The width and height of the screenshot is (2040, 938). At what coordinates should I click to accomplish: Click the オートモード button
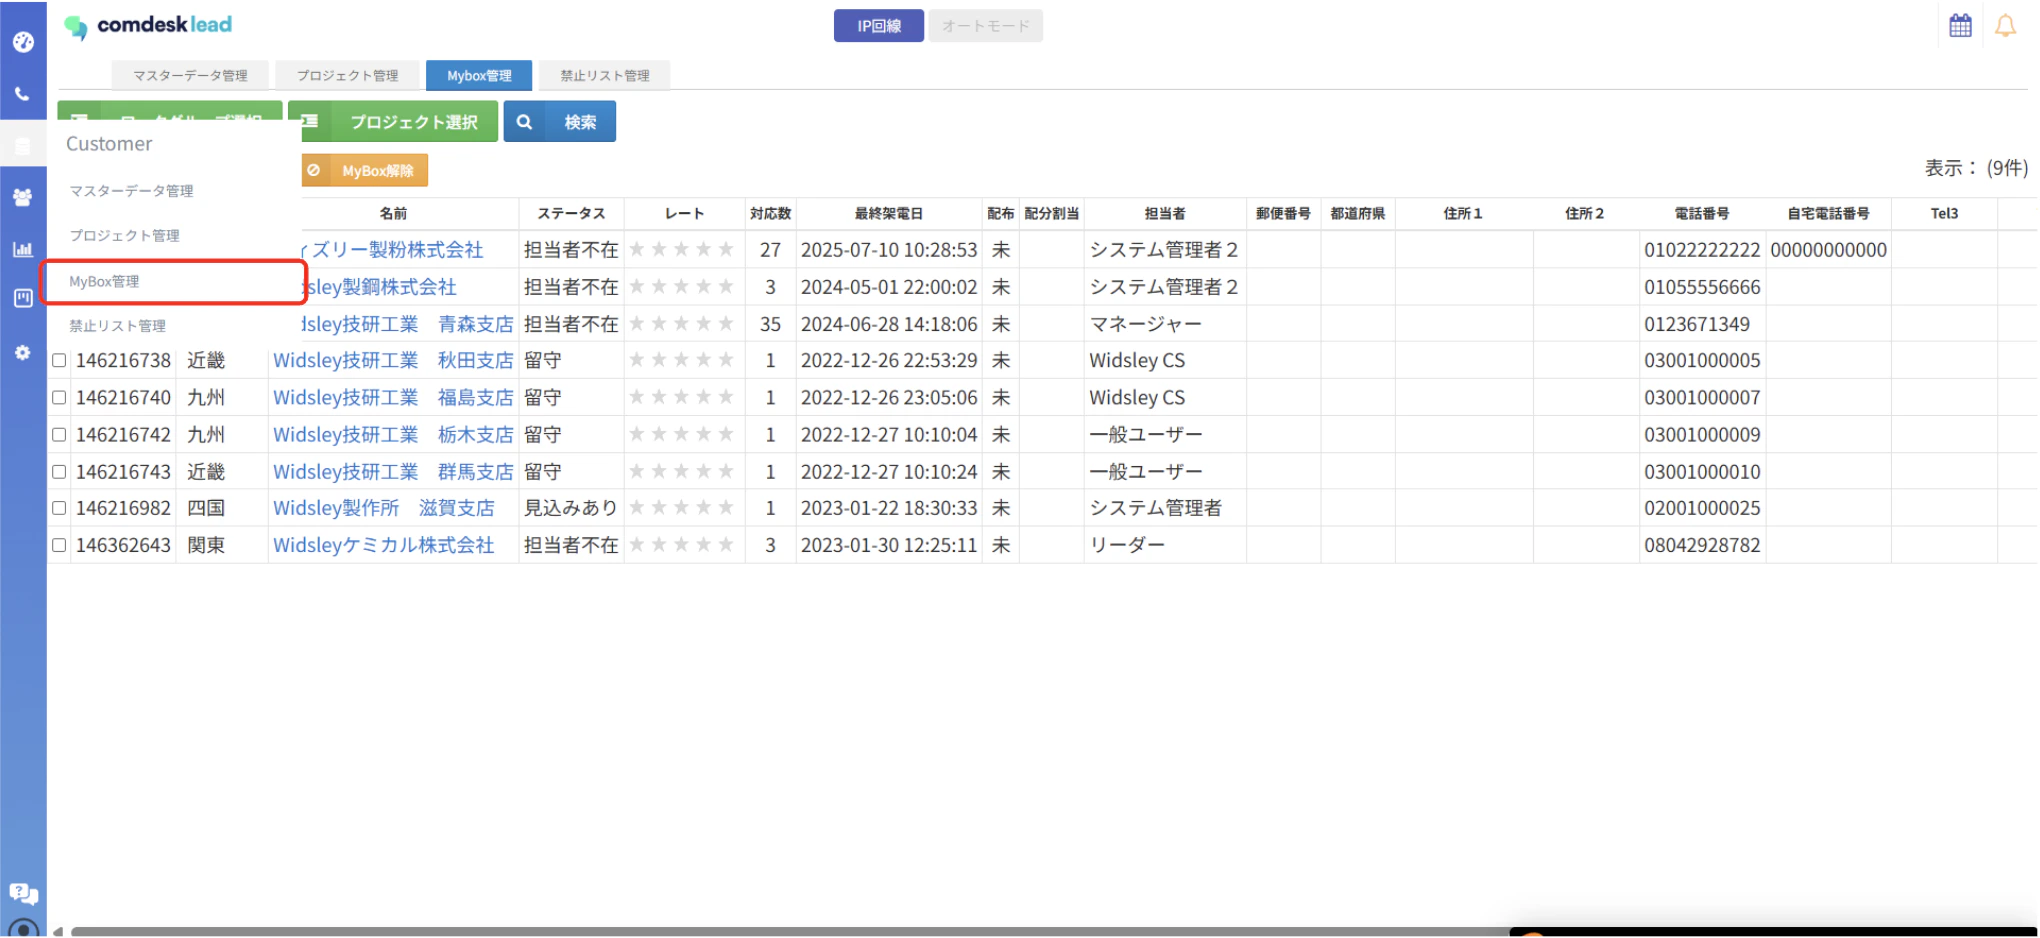[x=985, y=26]
